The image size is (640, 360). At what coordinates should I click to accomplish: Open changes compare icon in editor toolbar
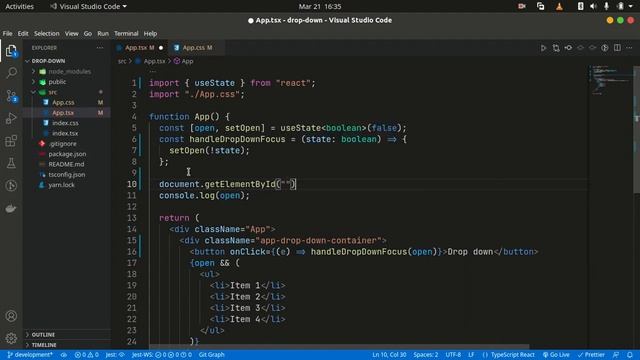(556, 48)
